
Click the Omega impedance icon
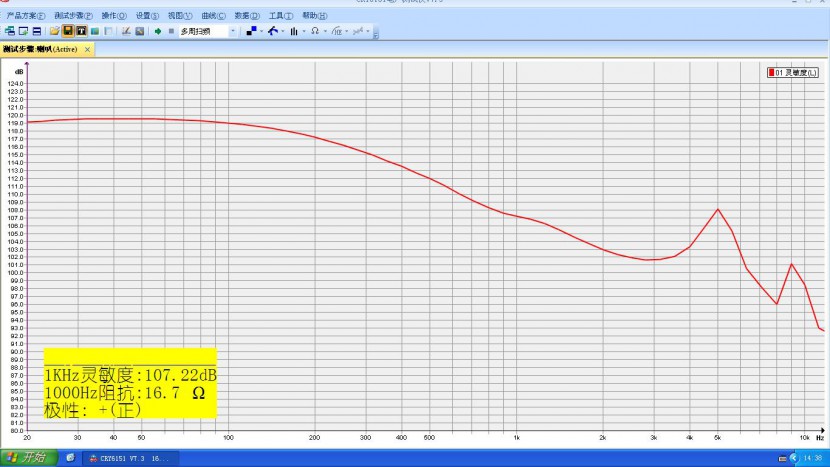point(315,31)
